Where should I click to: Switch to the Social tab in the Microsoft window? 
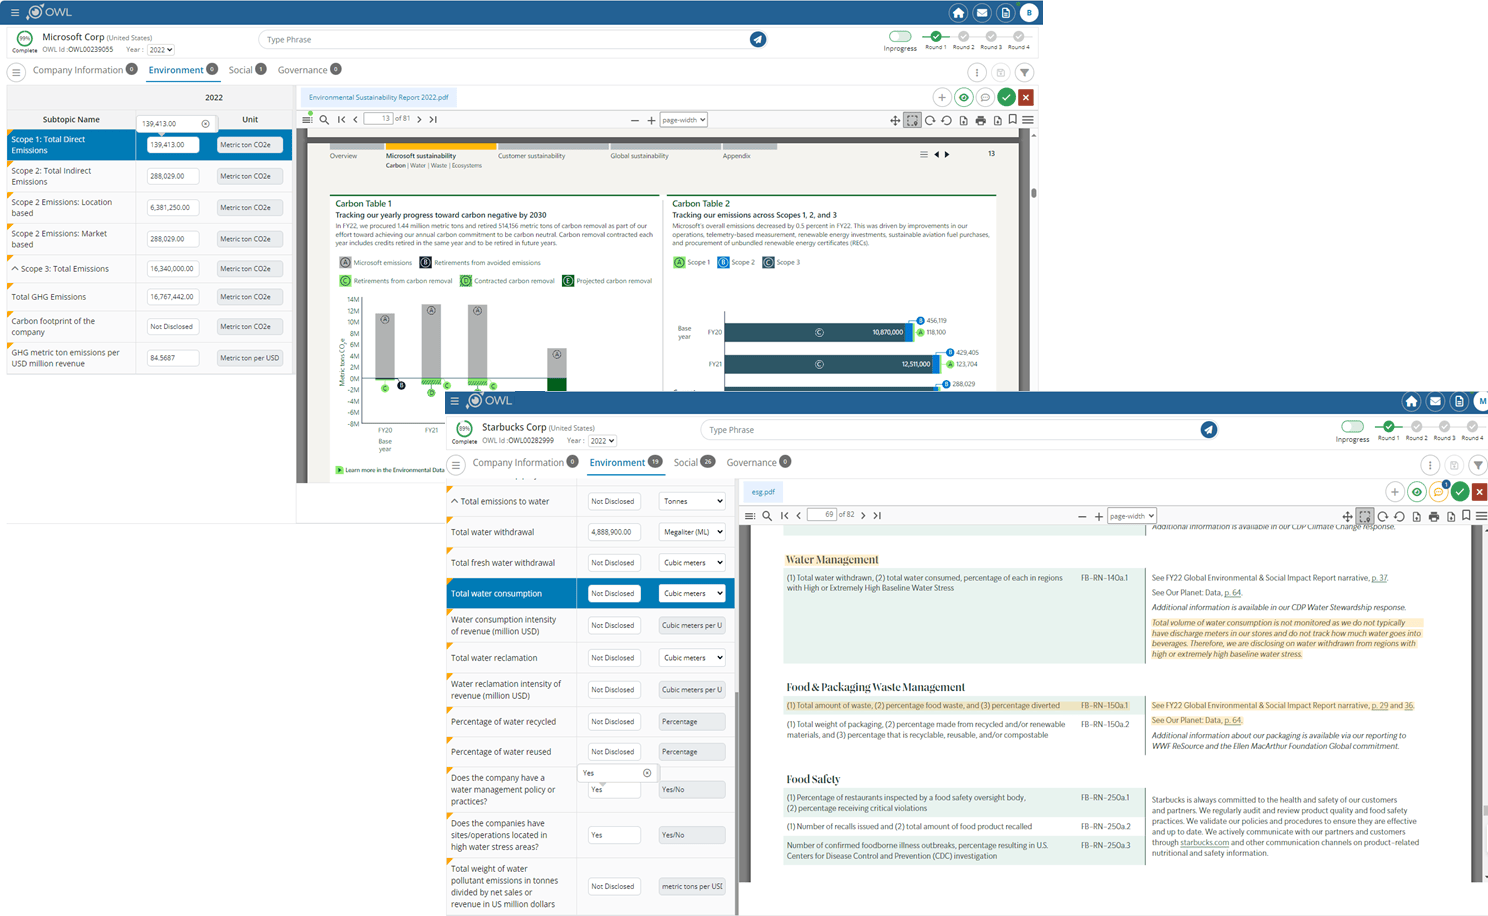point(240,70)
